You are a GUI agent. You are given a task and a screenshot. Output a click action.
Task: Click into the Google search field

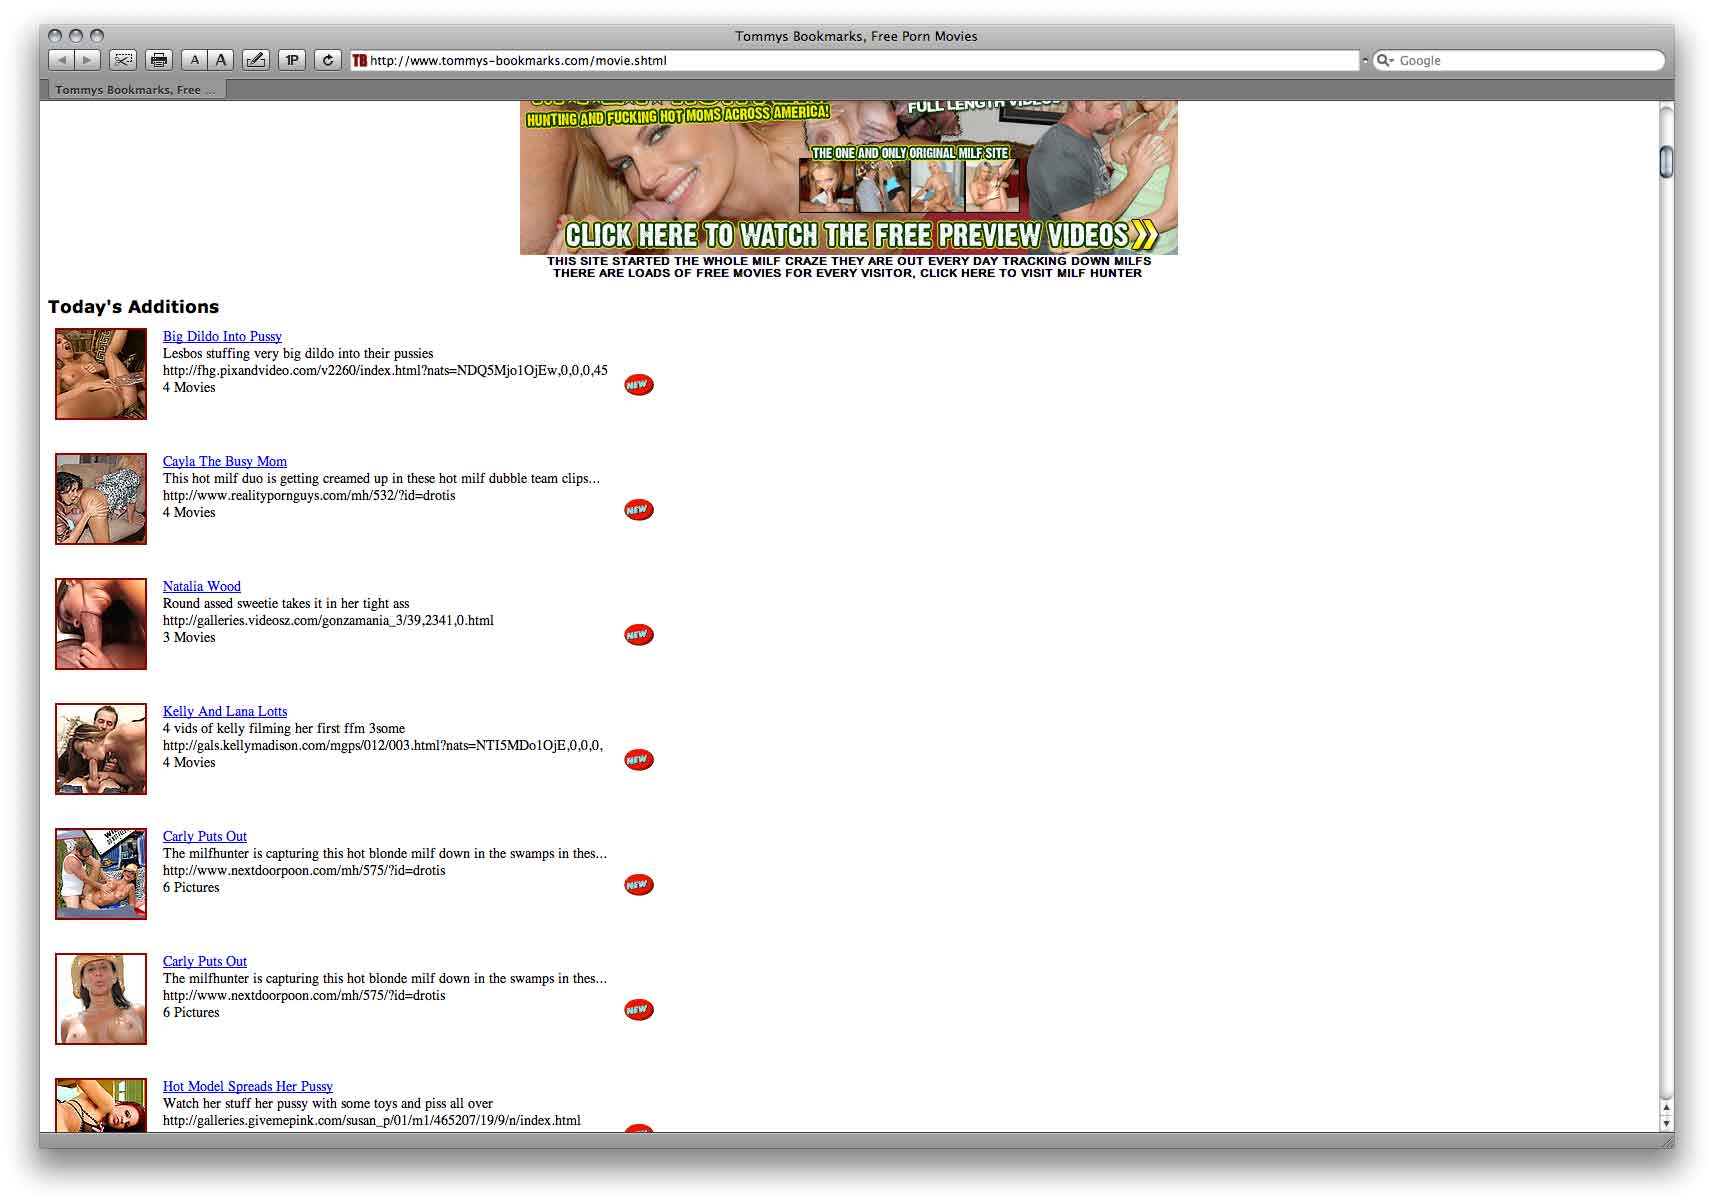tap(1525, 60)
